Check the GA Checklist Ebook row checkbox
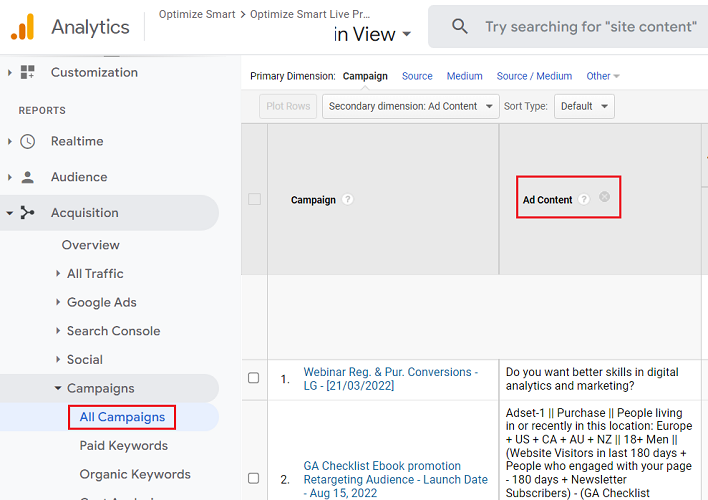Image resolution: width=708 pixels, height=500 pixels. 254,478
